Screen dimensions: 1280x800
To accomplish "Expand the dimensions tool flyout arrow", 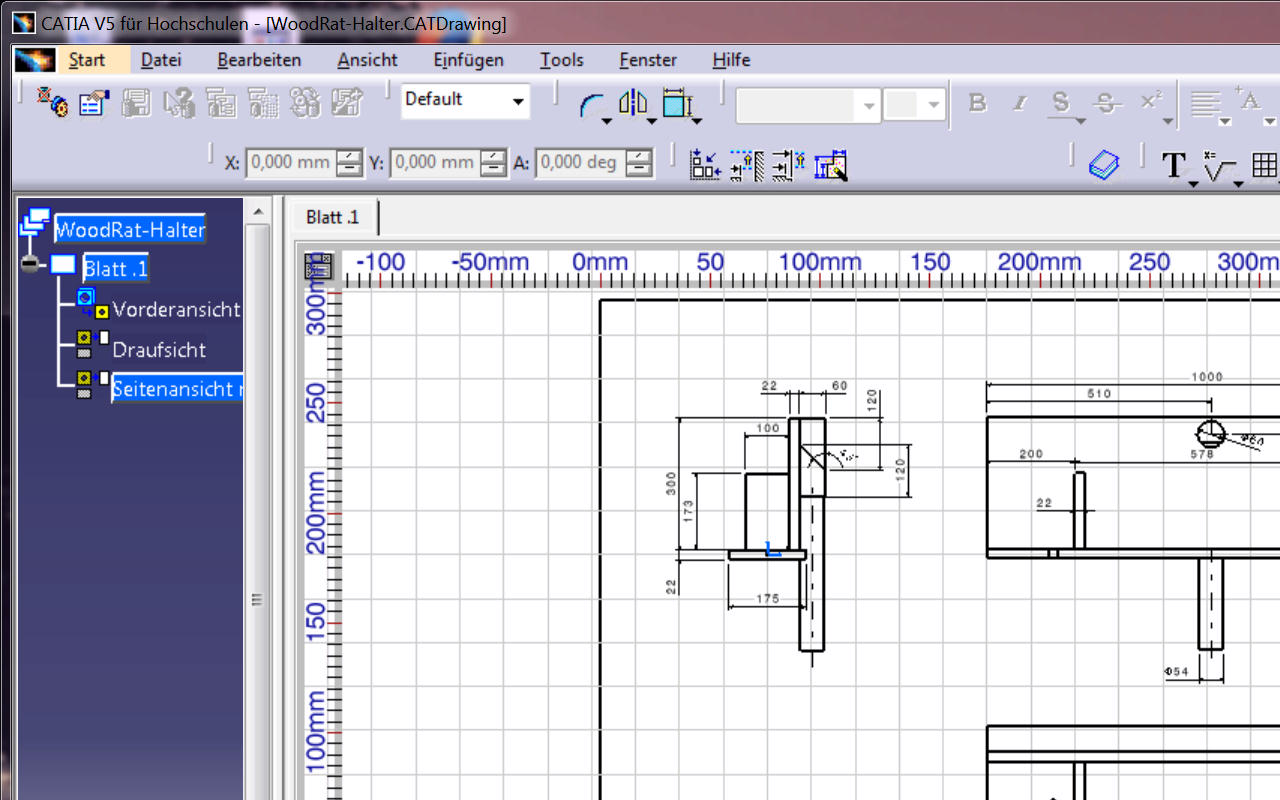I will pos(696,121).
